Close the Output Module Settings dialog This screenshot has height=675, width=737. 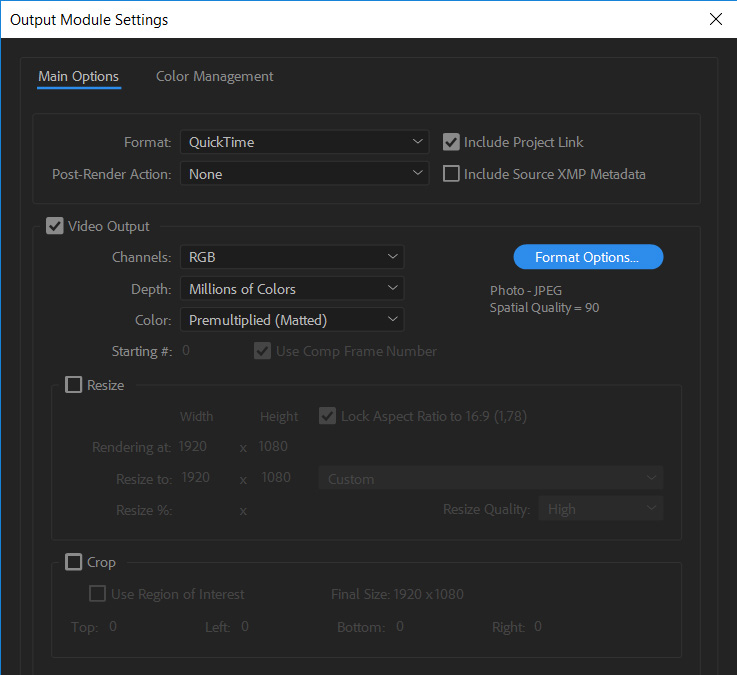point(715,19)
